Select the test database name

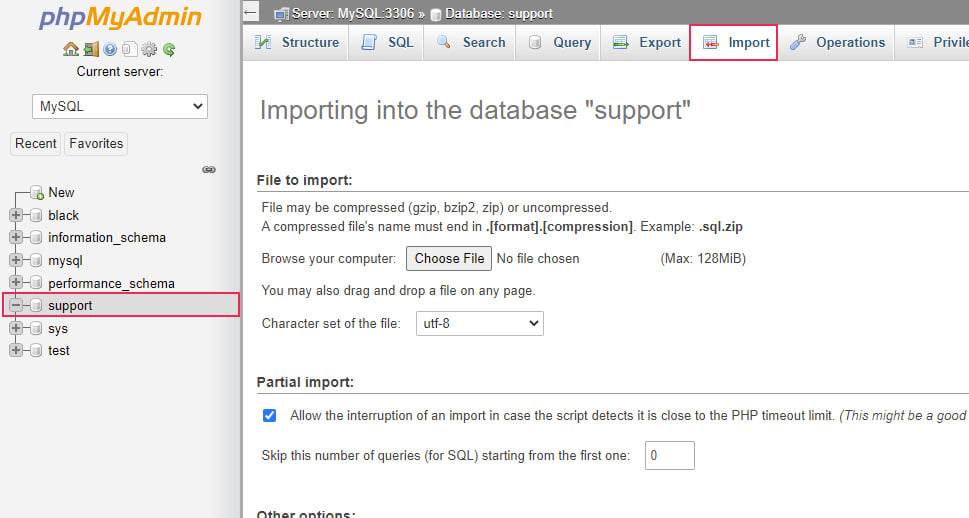point(59,350)
